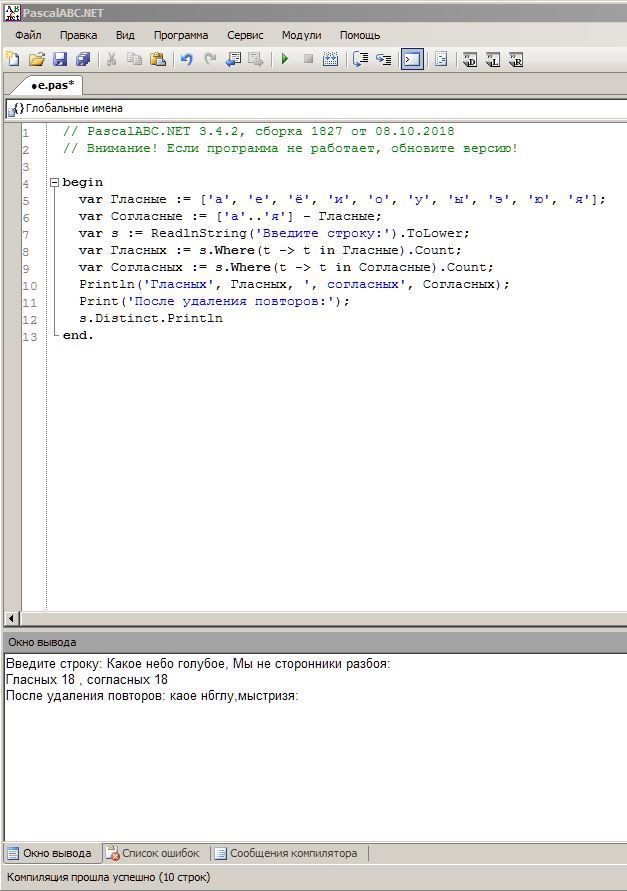The width and height of the screenshot is (627, 891).
Task: Open the Сервис menu
Action: pyautogui.click(x=245, y=35)
